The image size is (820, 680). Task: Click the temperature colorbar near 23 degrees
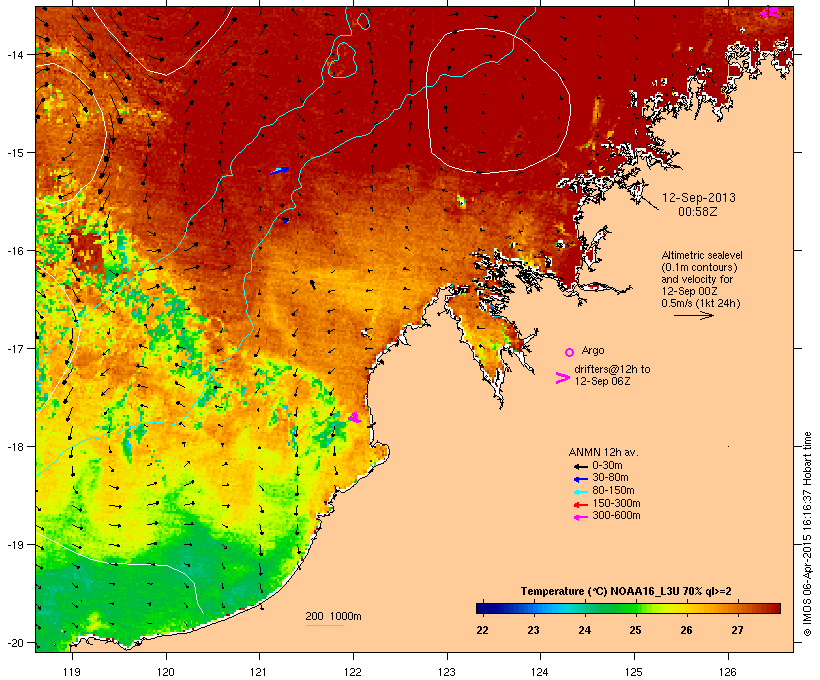[x=533, y=608]
